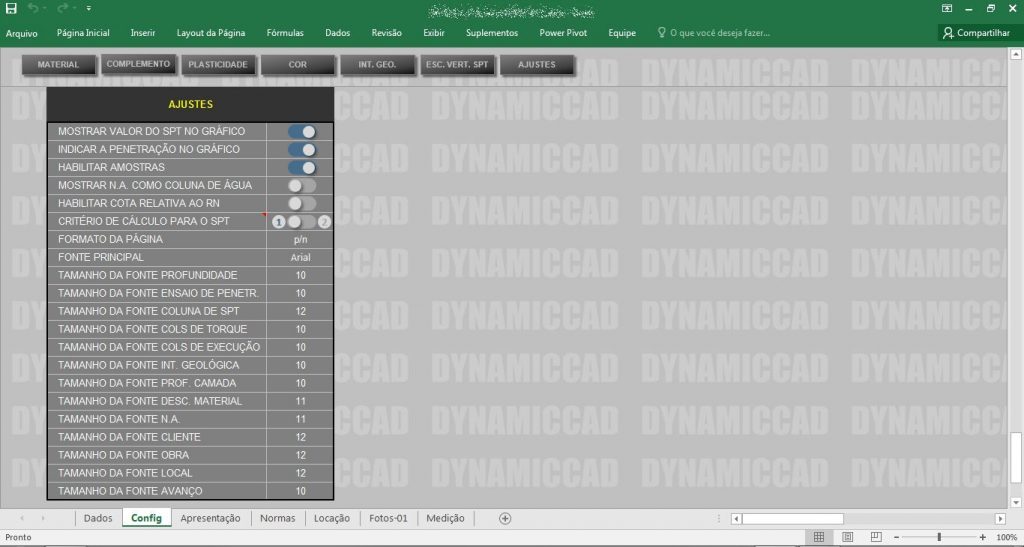The height and width of the screenshot is (547, 1024).
Task: Click the Normal view icon
Action: (818, 537)
